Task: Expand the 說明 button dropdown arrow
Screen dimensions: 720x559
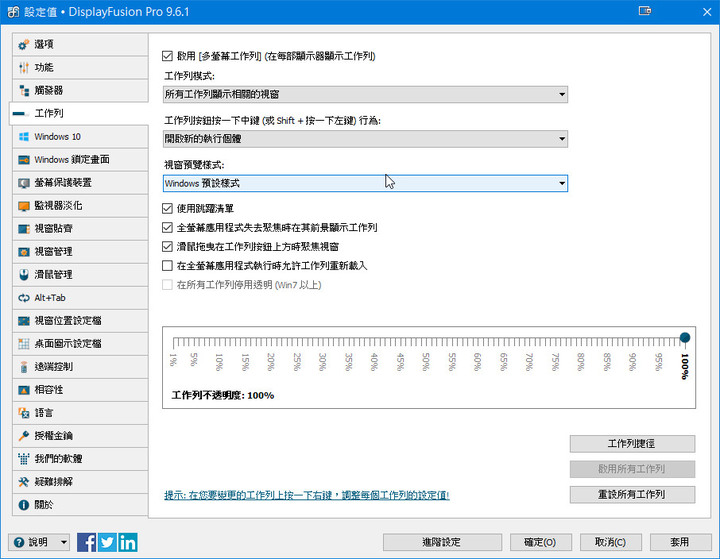Action: 64,542
